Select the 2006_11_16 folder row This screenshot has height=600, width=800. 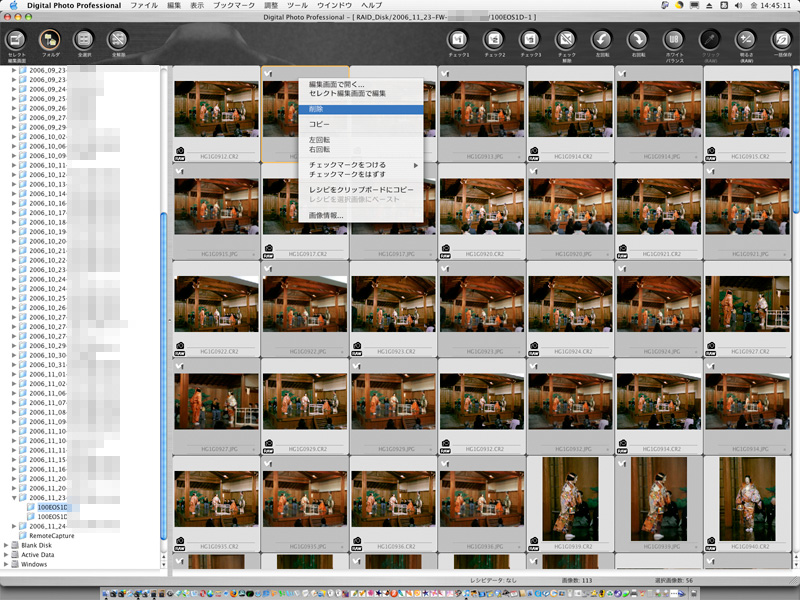(47, 469)
